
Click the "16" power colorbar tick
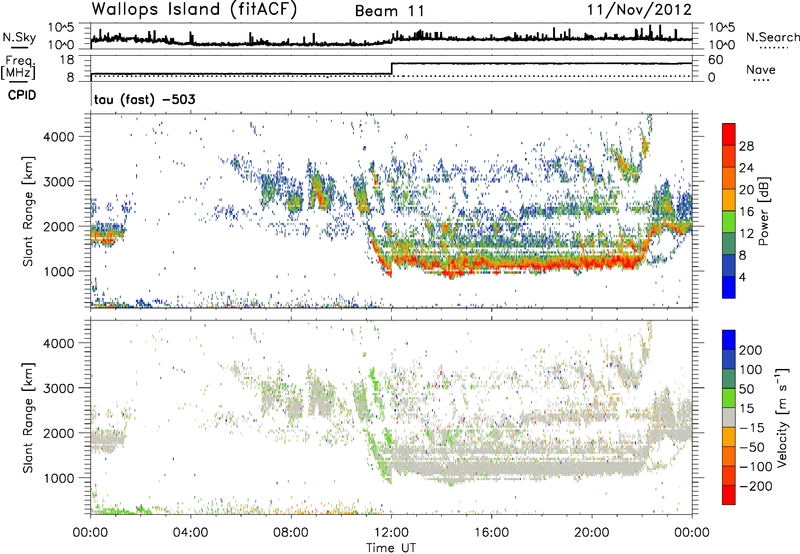coord(746,212)
